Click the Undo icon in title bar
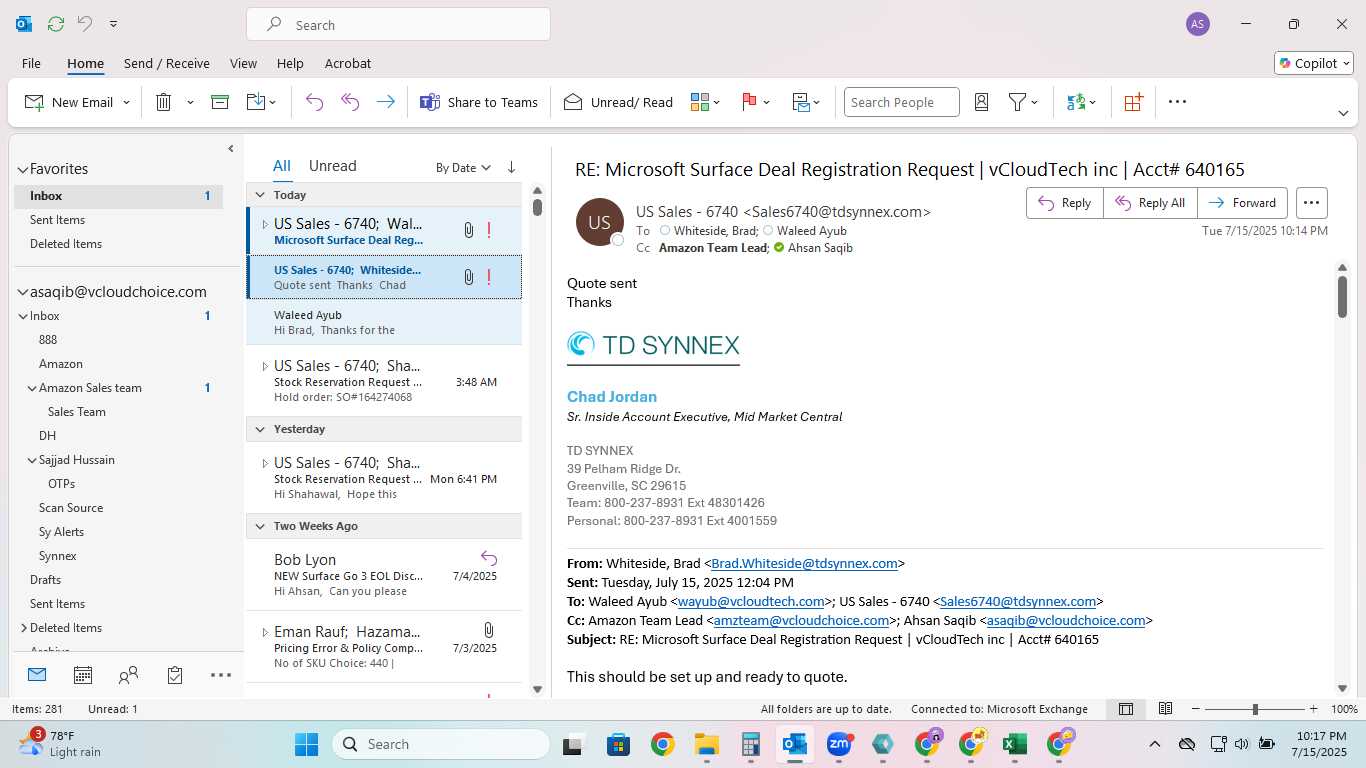 click(x=85, y=24)
